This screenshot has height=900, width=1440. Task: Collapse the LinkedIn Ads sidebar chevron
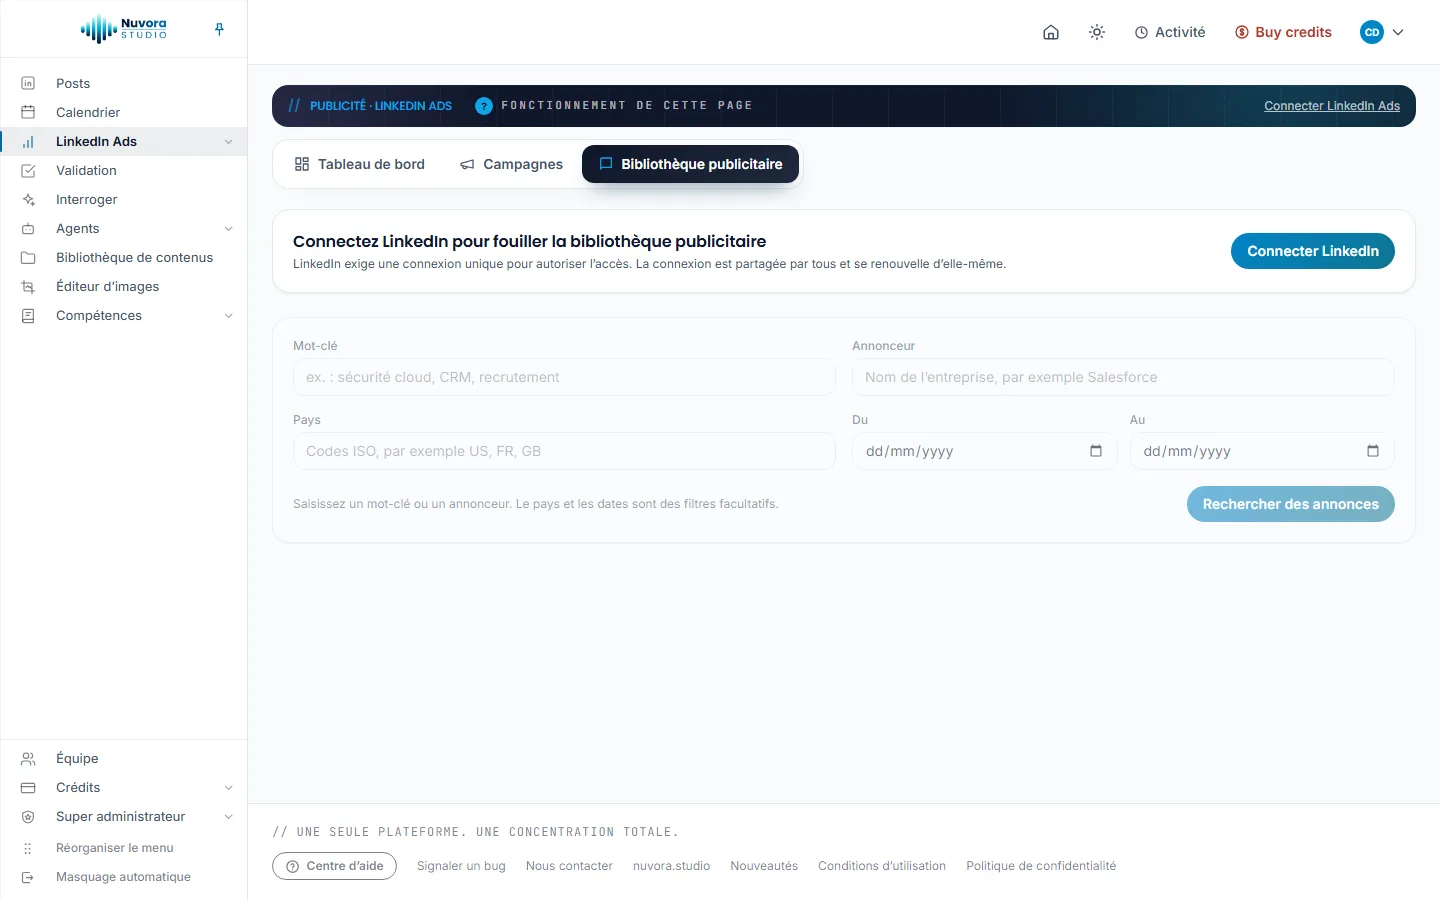tap(228, 142)
